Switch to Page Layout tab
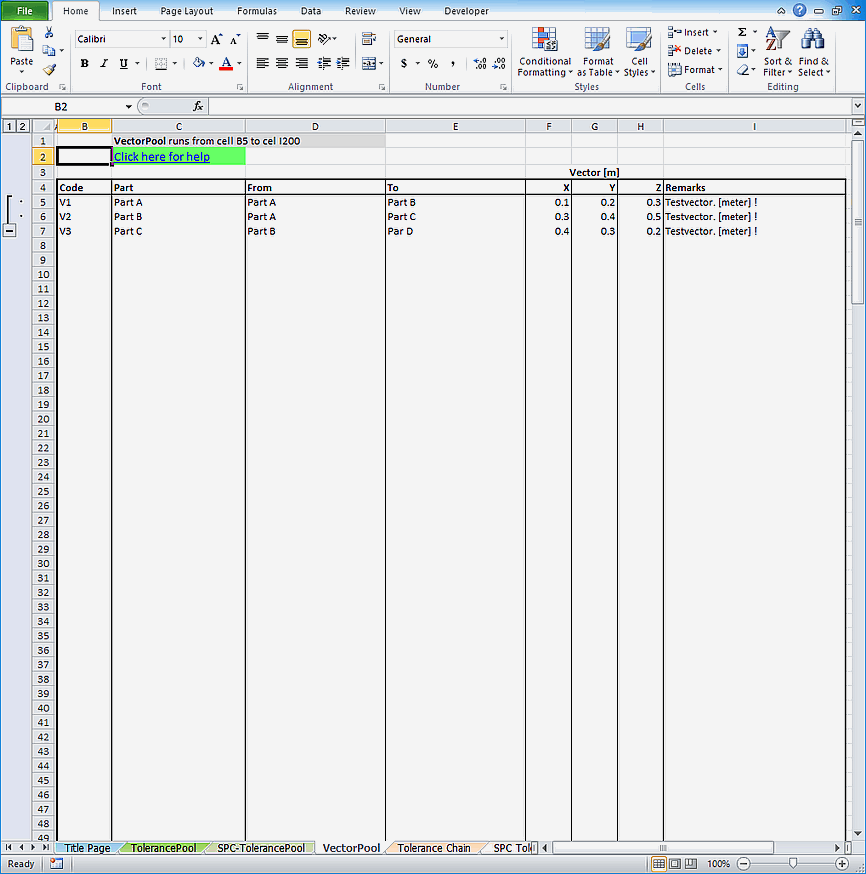Image resolution: width=866 pixels, height=874 pixels. pos(186,11)
